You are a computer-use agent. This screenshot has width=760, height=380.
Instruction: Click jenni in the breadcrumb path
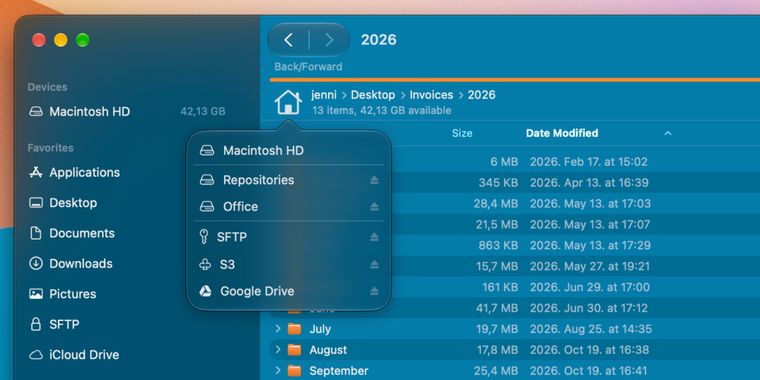coord(324,95)
